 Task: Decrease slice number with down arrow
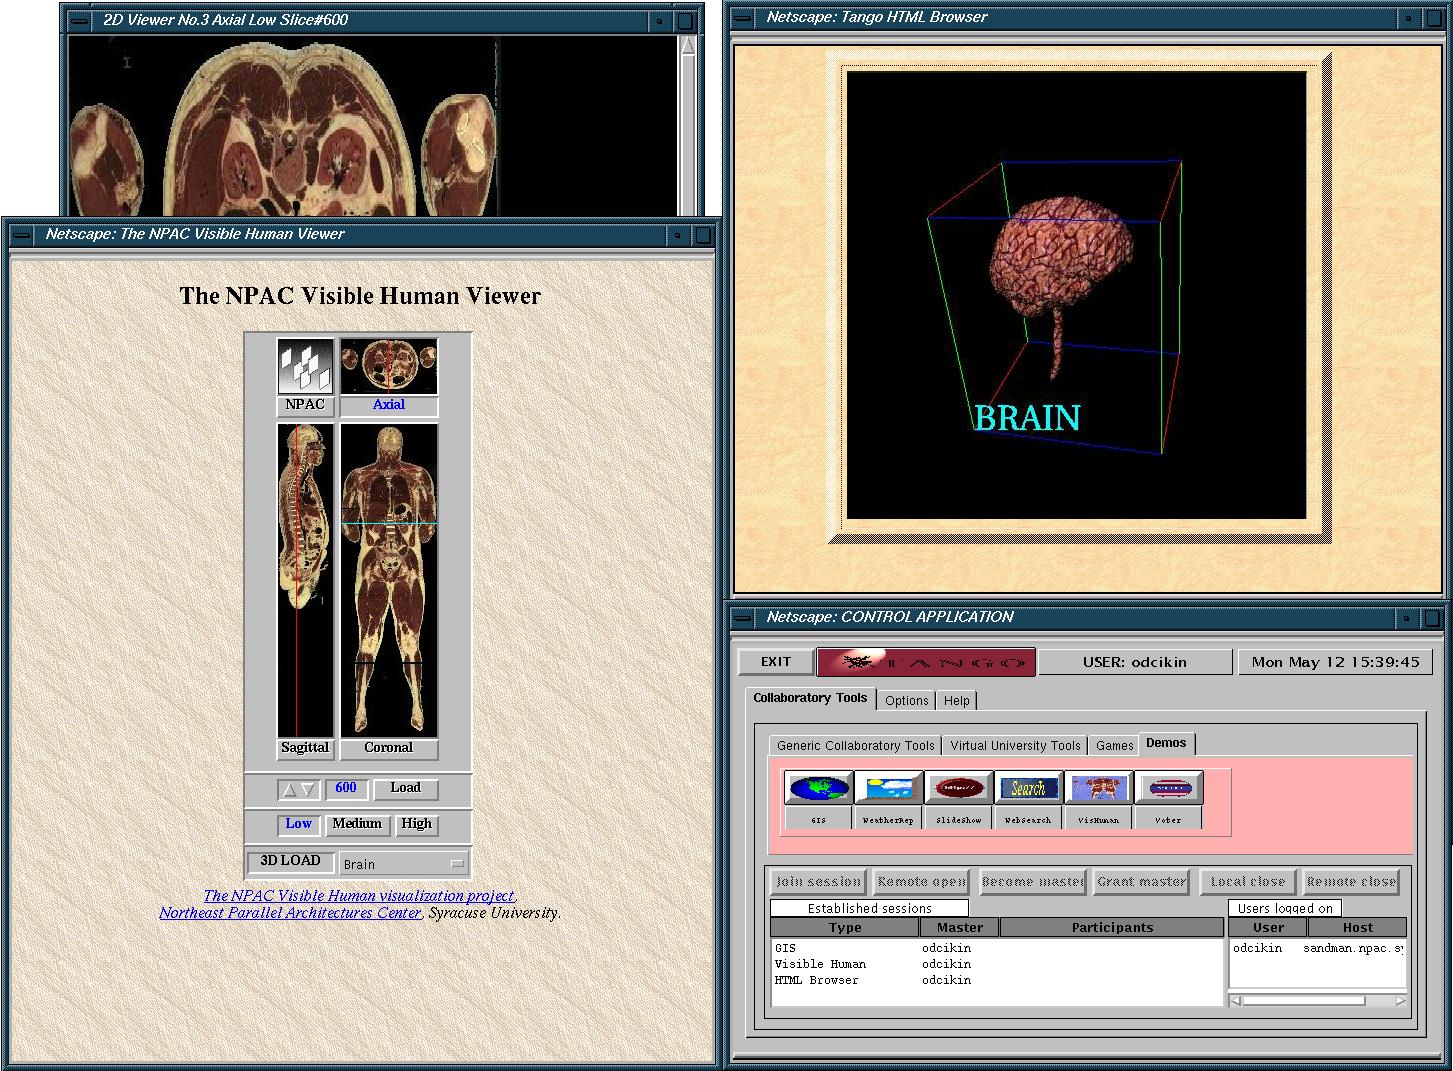(308, 790)
